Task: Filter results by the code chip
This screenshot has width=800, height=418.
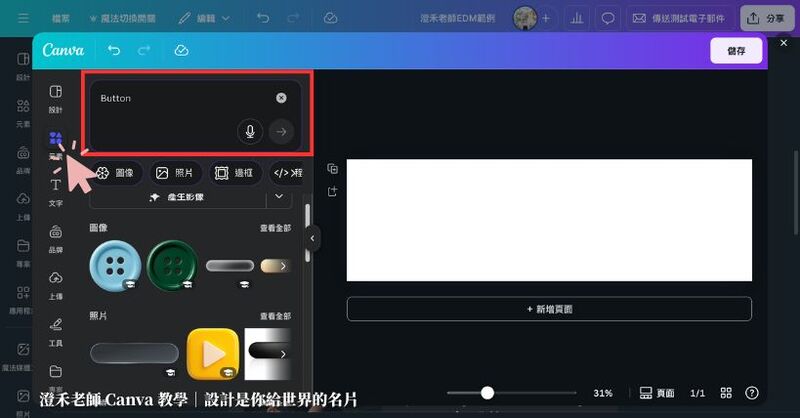Action: pyautogui.click(x=287, y=173)
